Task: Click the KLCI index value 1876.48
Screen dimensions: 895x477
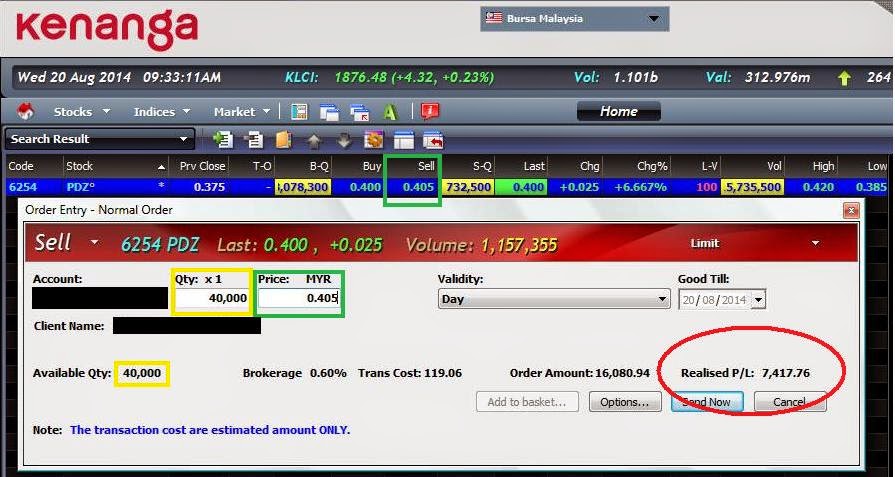Action: coord(361,78)
